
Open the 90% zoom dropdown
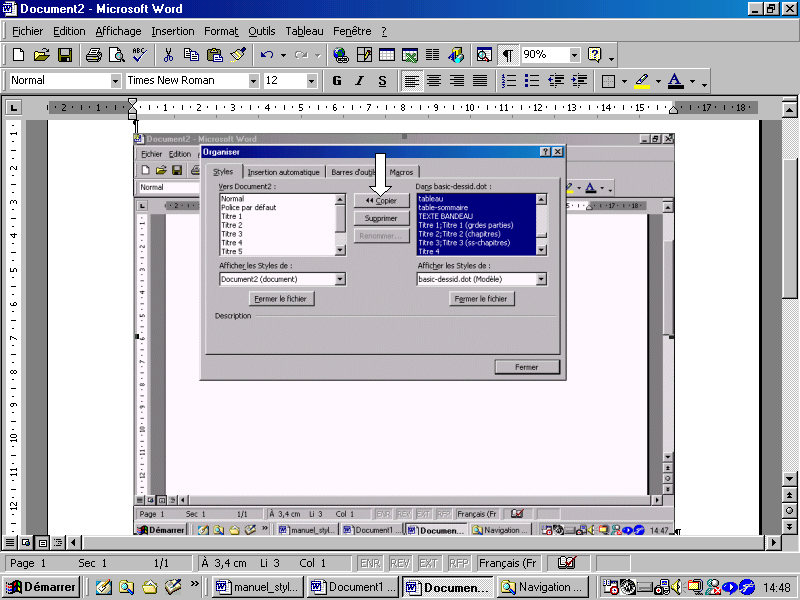pyautogui.click(x=574, y=55)
